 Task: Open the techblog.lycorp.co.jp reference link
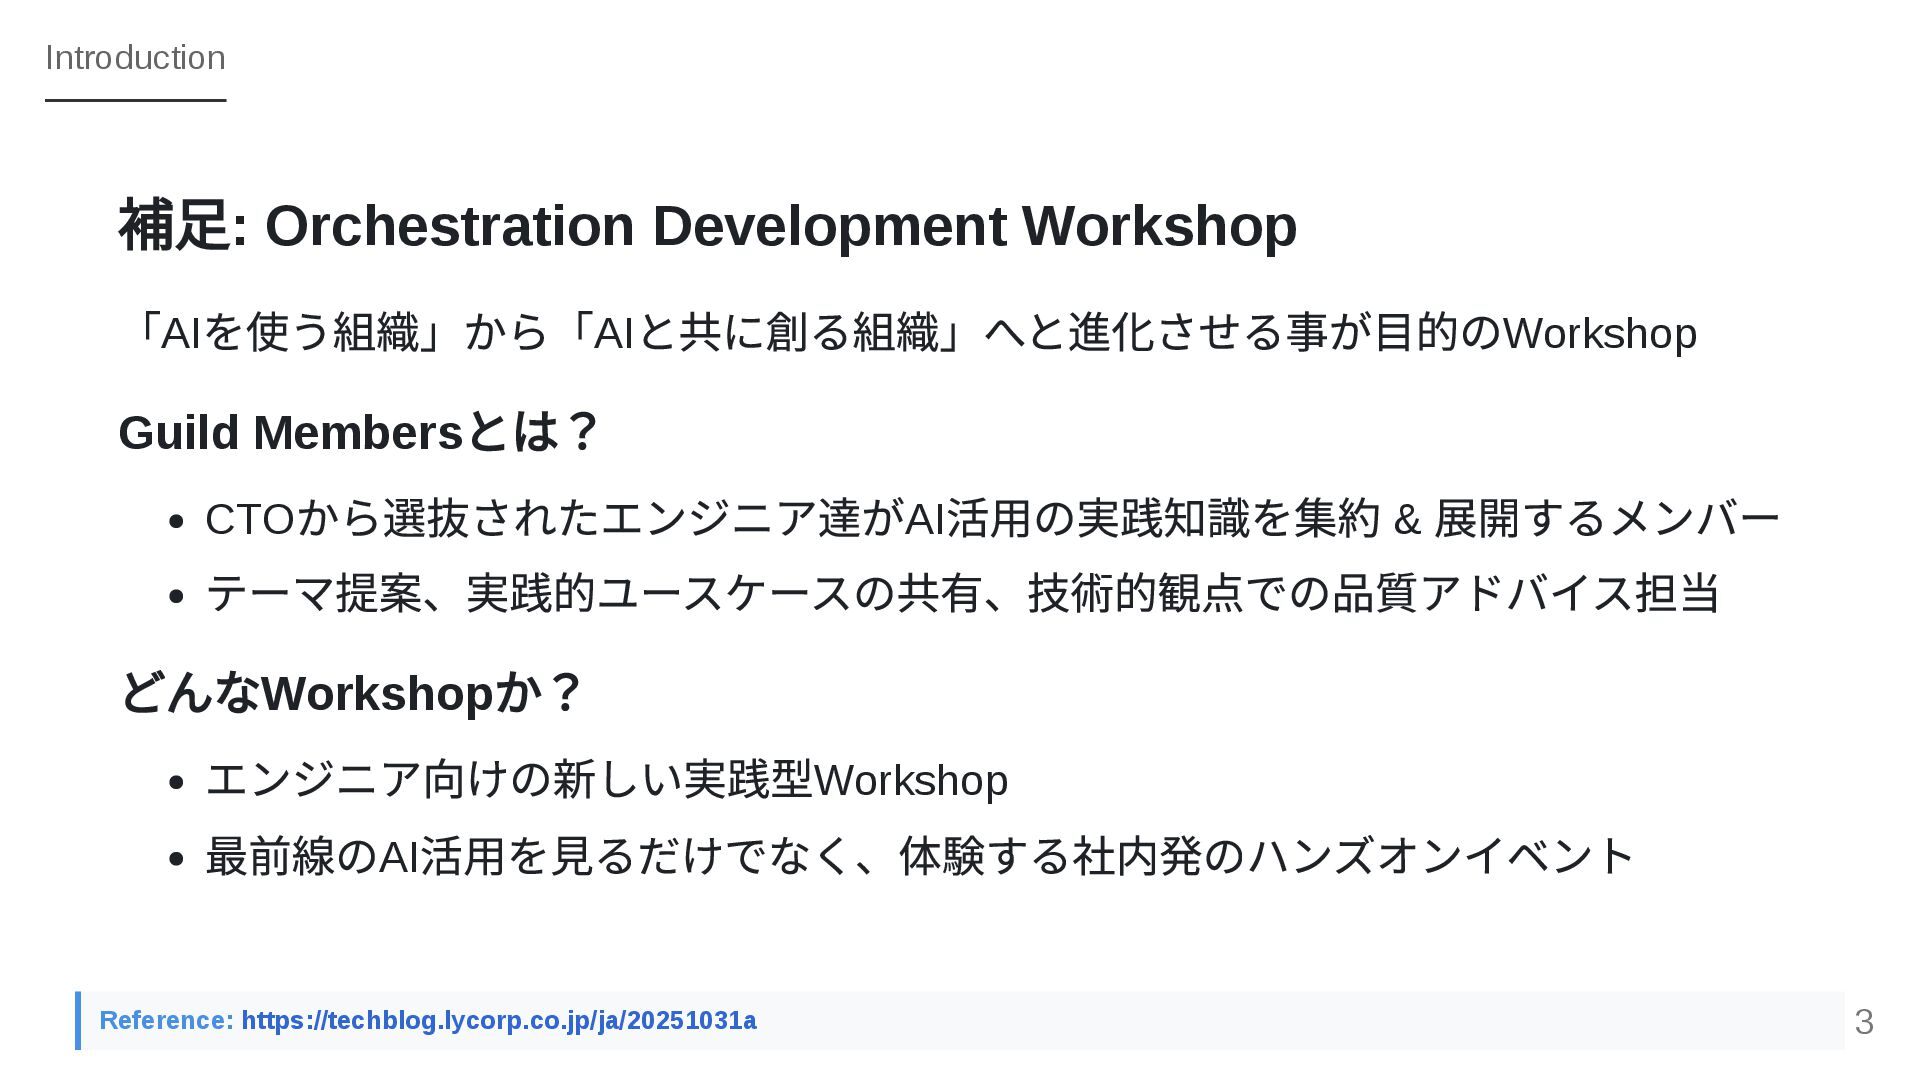point(498,1021)
